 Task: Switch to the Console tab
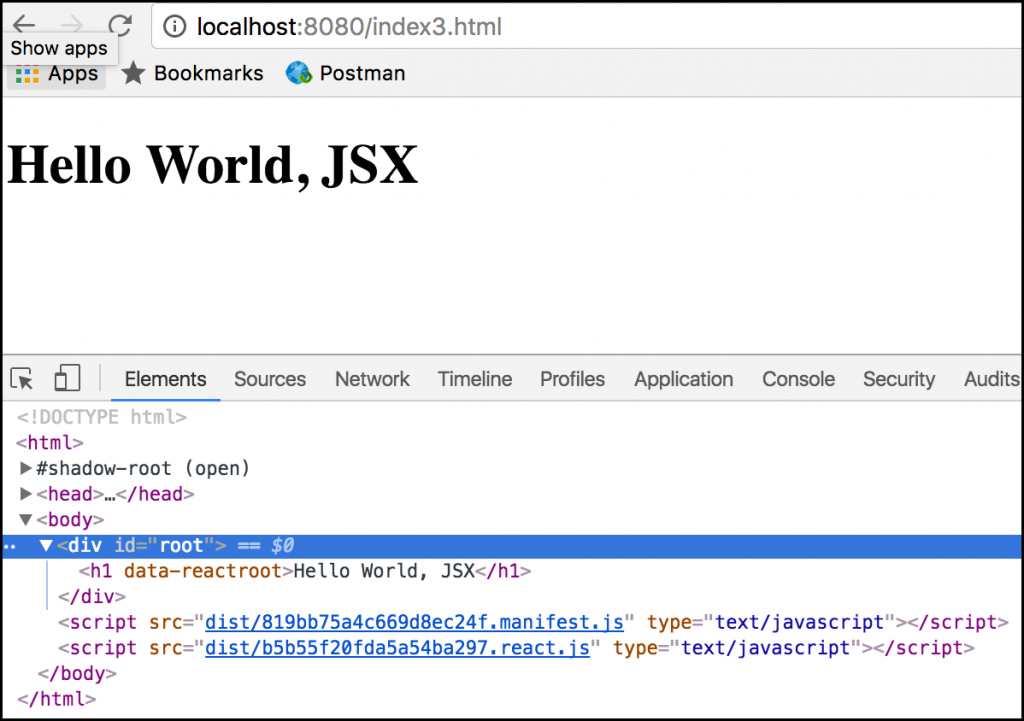click(798, 379)
